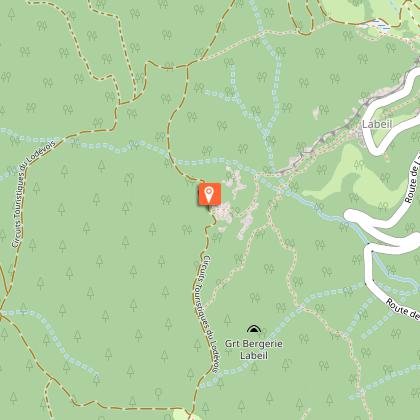The width and height of the screenshot is (420, 420).
Task: Click the blue striped water feature icon
Action: pos(381,24)
